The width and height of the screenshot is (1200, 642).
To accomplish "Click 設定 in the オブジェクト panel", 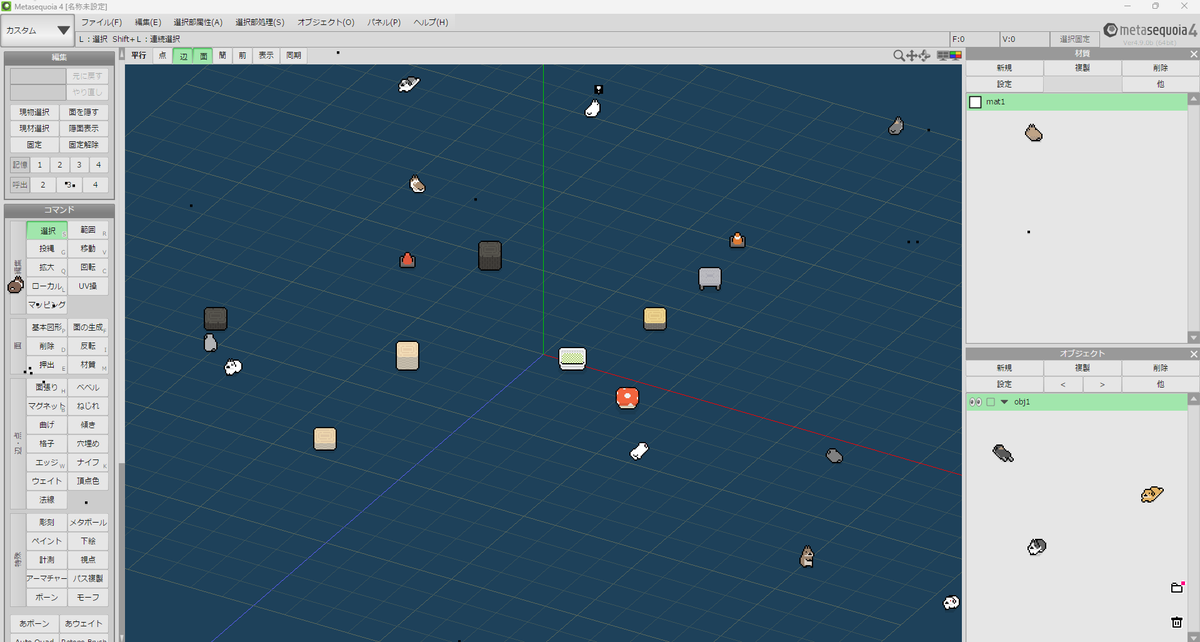I will pos(1004,384).
